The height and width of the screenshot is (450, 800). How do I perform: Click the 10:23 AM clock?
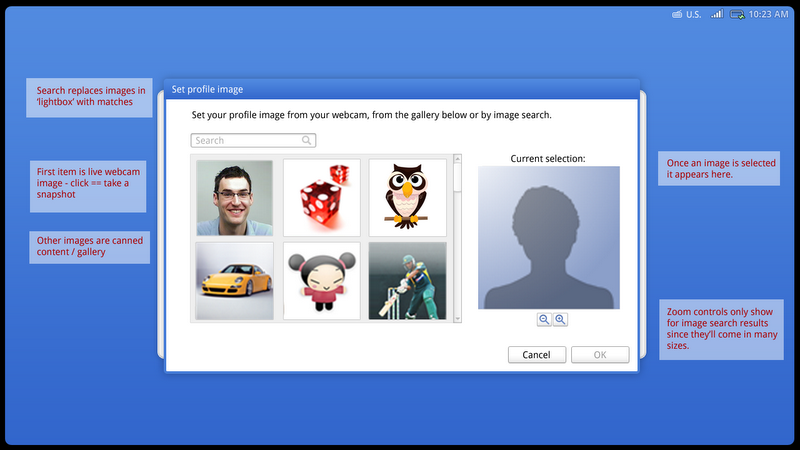click(768, 14)
